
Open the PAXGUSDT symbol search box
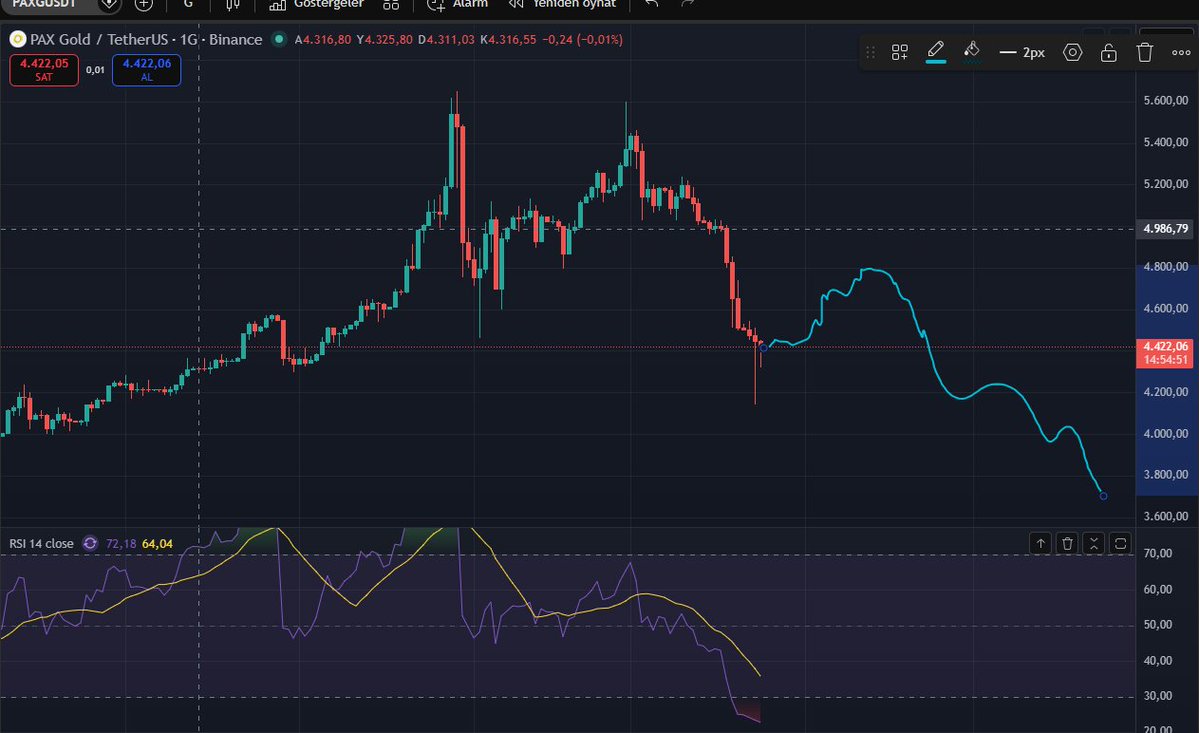44,5
